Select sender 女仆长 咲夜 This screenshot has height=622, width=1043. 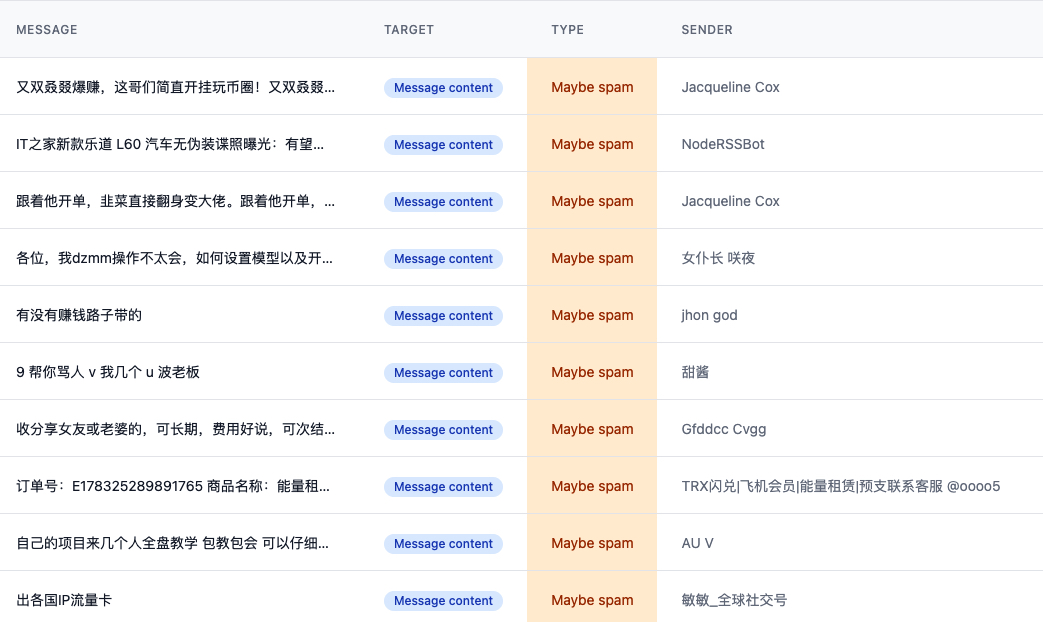click(718, 258)
